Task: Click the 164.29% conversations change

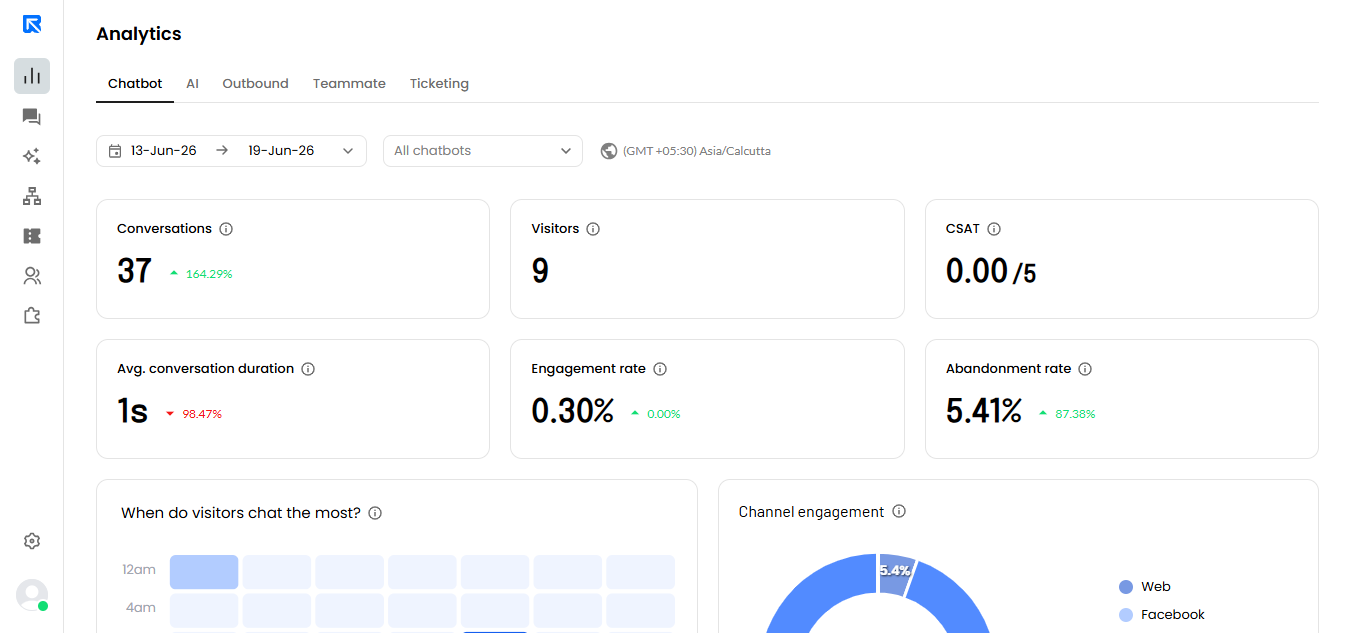Action: [209, 274]
